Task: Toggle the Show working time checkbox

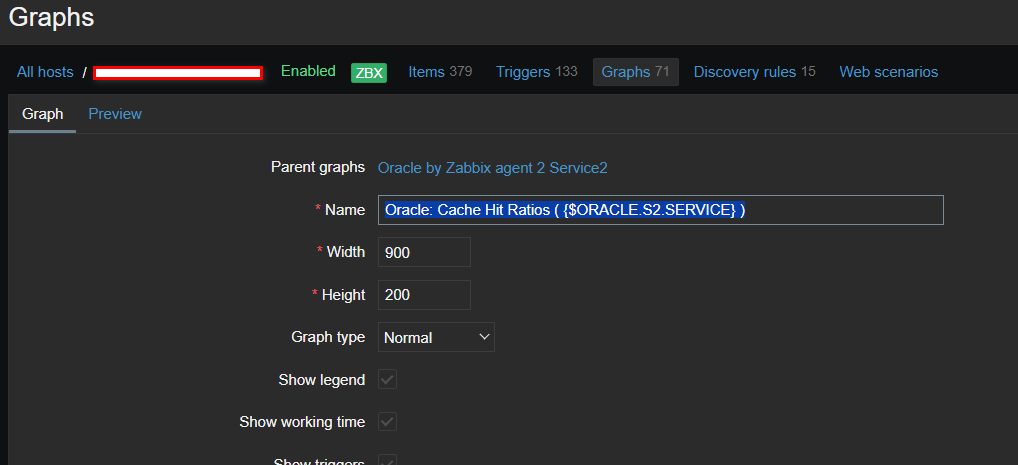Action: (x=387, y=422)
